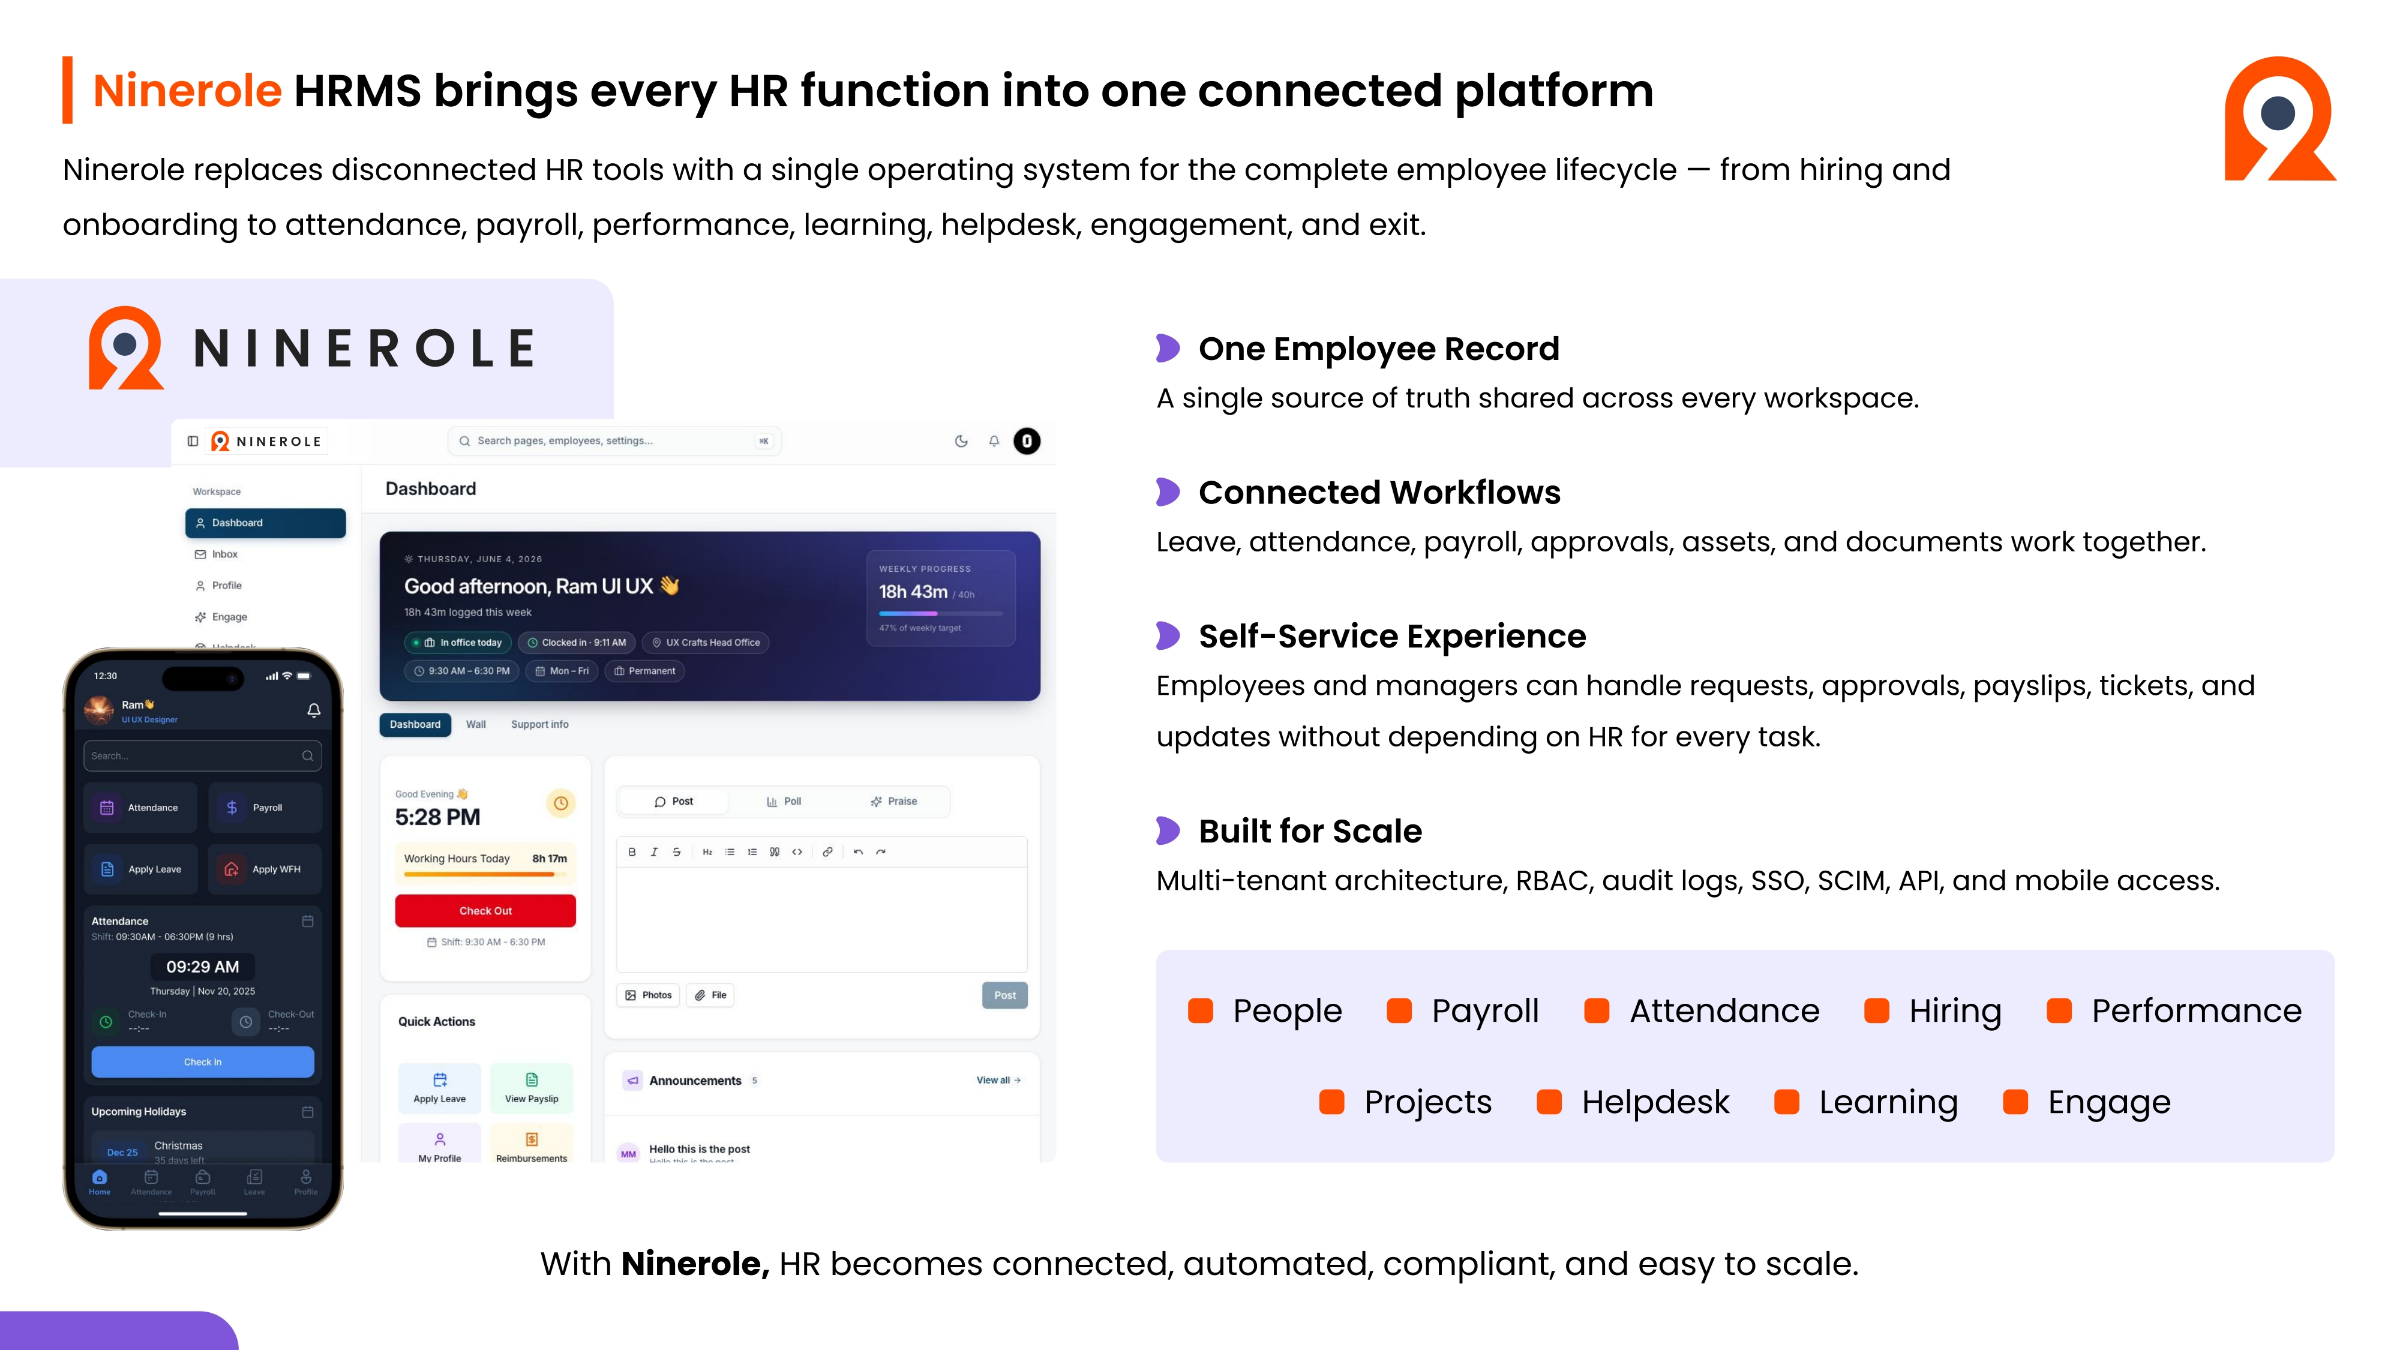Image resolution: width=2400 pixels, height=1350 pixels.
Task: Click the View Payslip quick action tile
Action: click(532, 1087)
